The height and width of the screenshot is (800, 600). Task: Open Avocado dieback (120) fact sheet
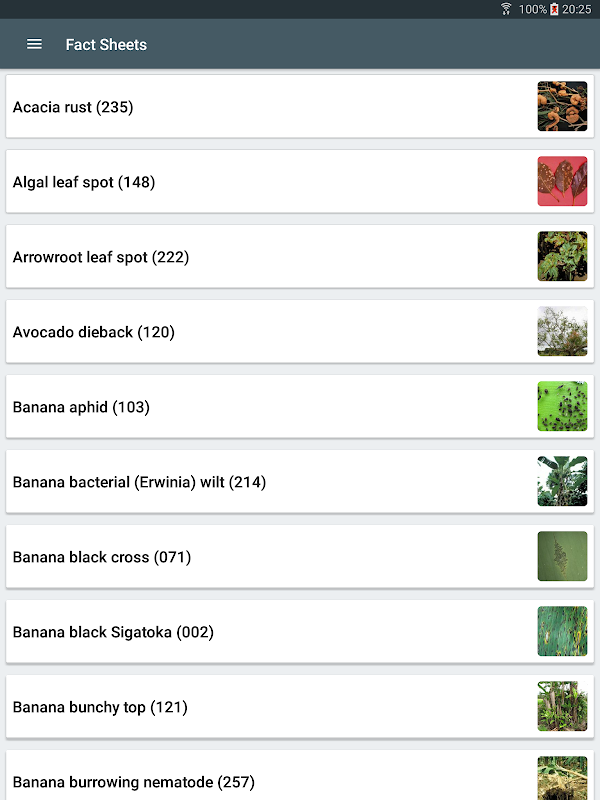(x=300, y=331)
